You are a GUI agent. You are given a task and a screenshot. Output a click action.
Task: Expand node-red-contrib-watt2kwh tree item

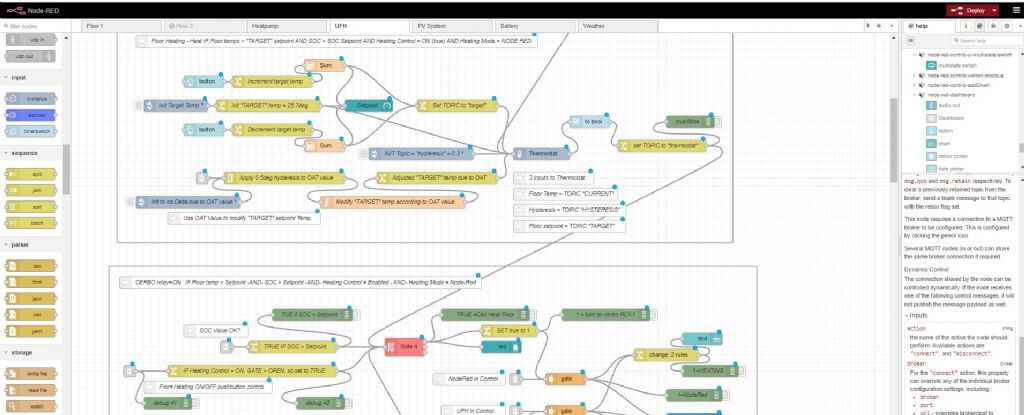point(914,85)
